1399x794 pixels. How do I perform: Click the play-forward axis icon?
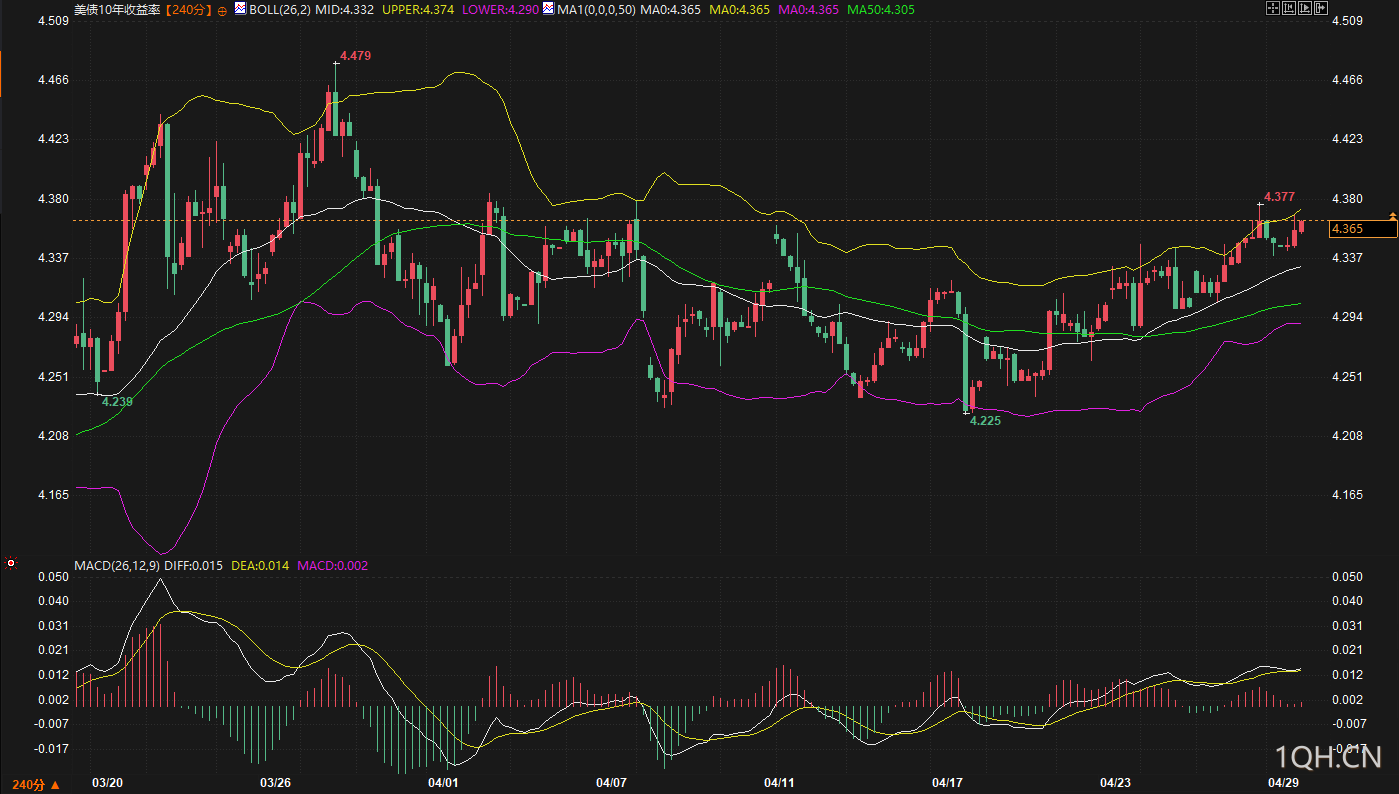point(1305,8)
